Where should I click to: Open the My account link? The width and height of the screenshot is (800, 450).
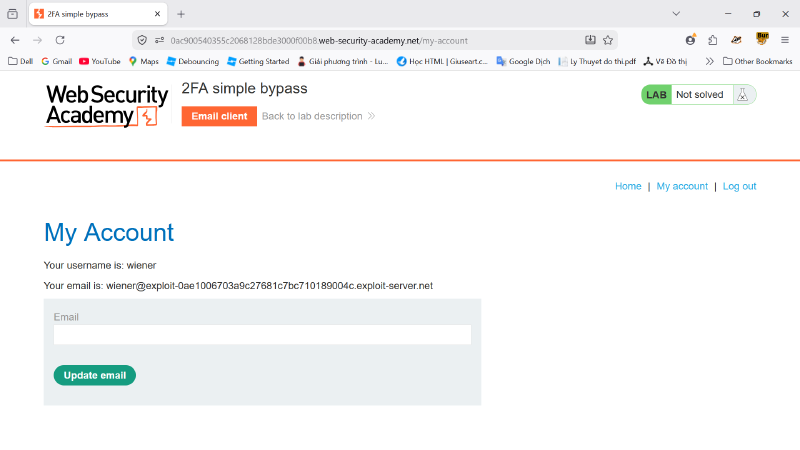pos(682,186)
